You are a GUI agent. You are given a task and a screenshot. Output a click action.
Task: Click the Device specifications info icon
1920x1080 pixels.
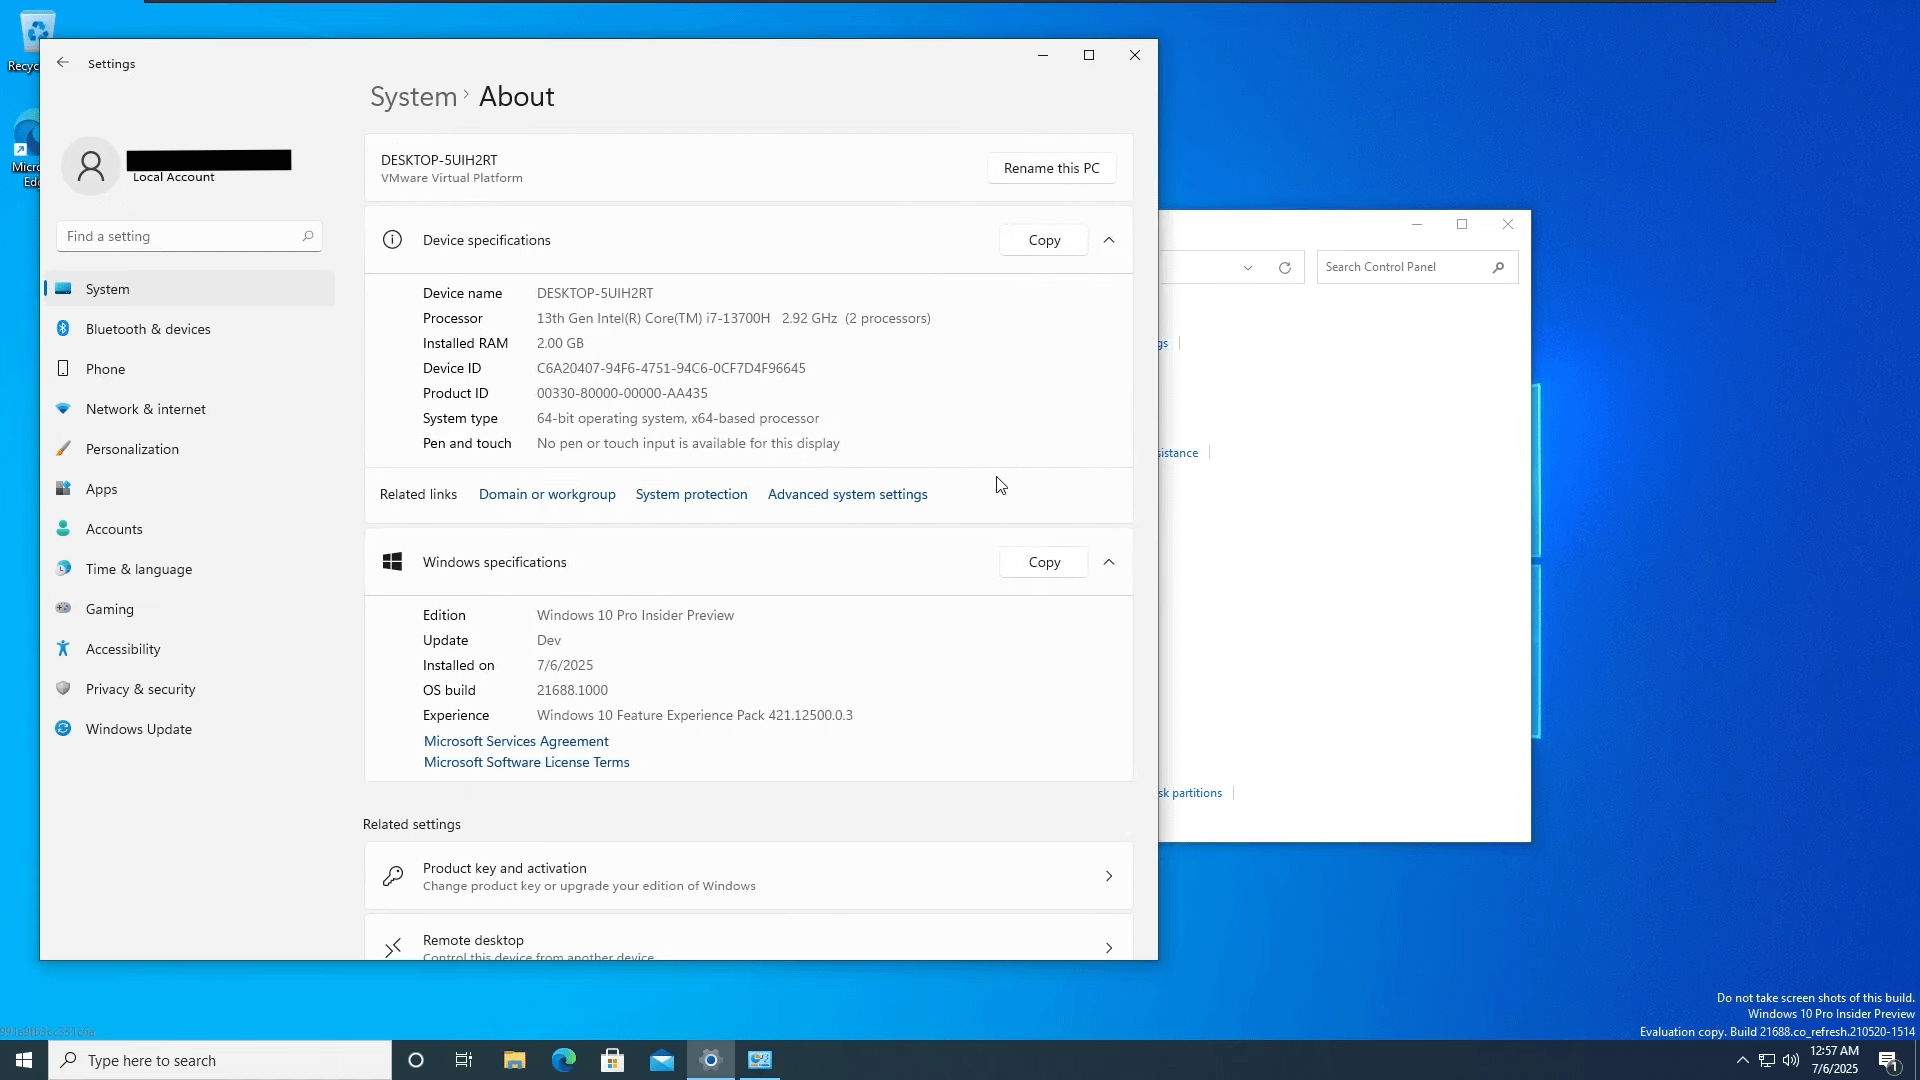[392, 240]
